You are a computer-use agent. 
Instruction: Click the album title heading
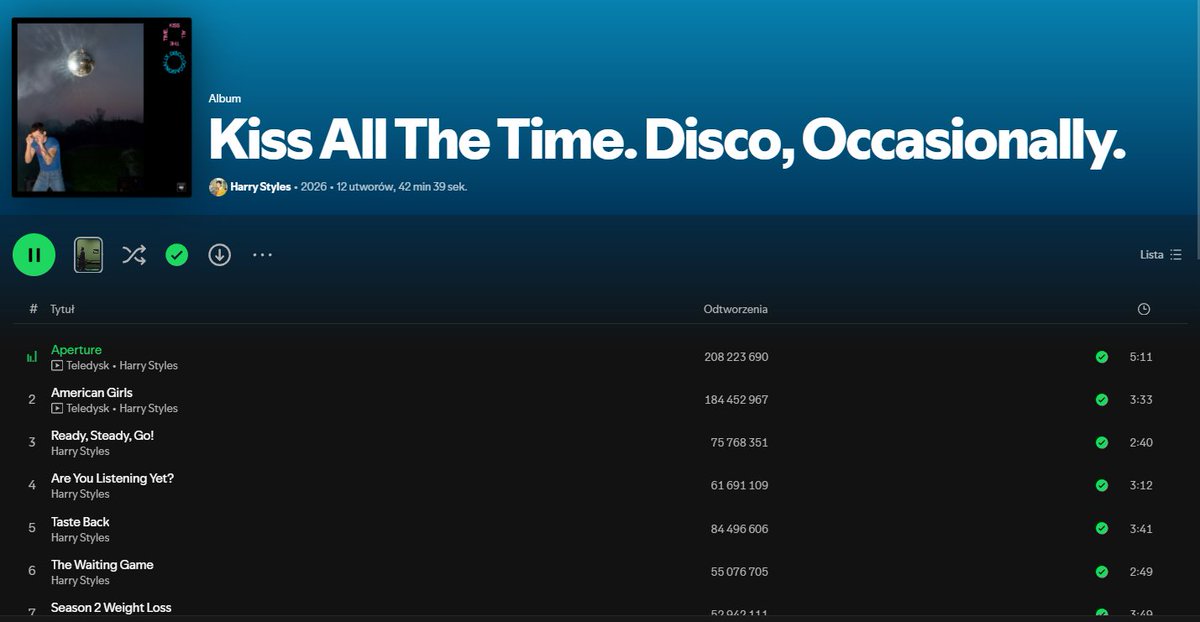click(x=668, y=141)
